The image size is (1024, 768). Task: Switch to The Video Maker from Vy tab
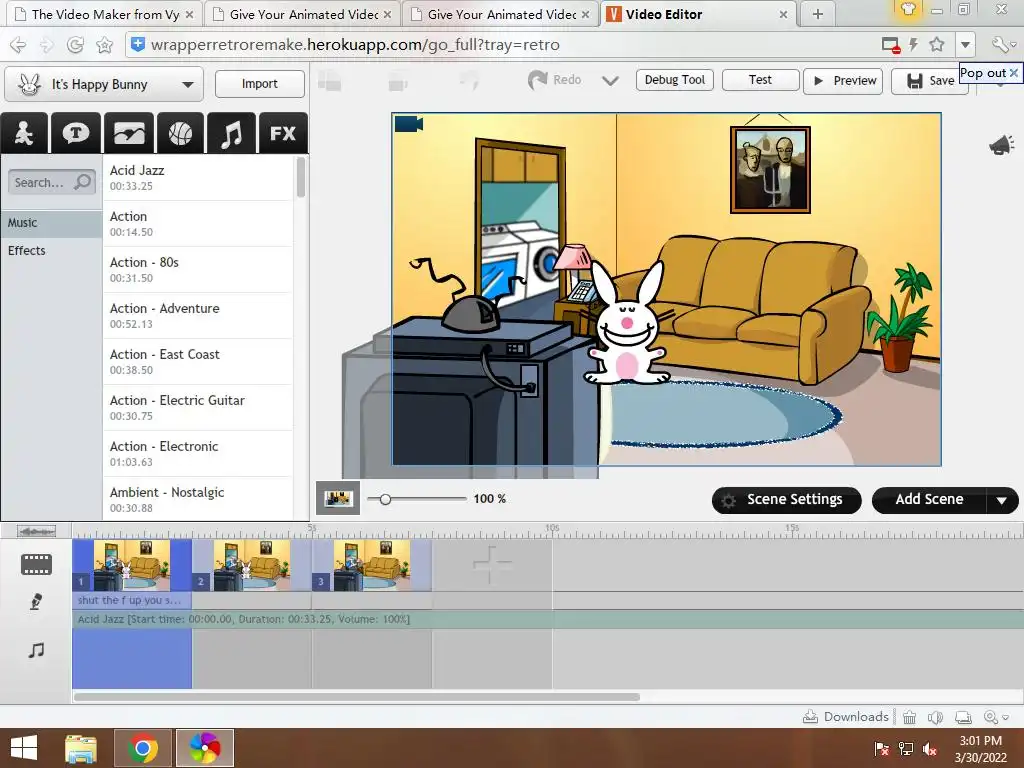pyautogui.click(x=104, y=14)
